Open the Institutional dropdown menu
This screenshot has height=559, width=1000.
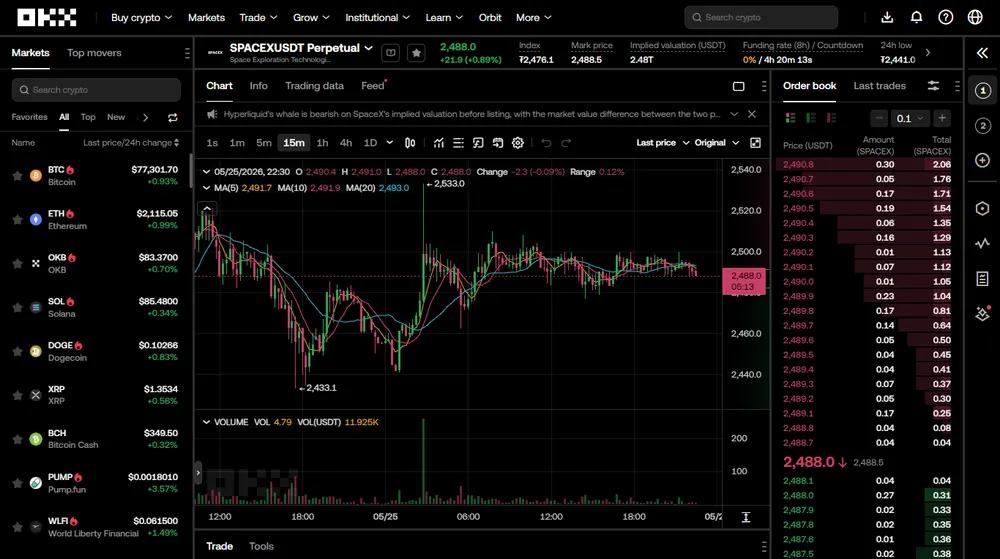pos(378,18)
